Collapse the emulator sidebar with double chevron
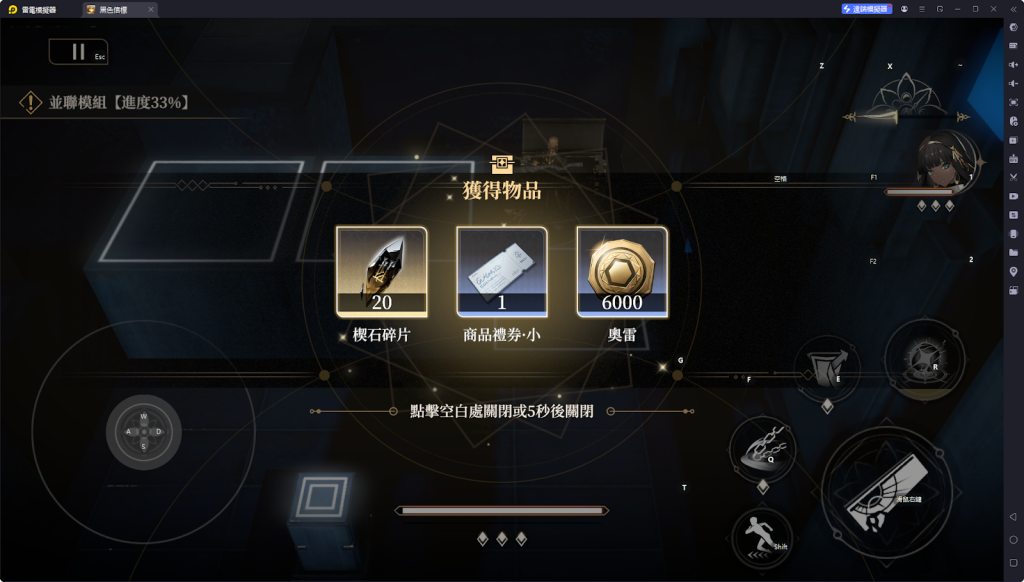Screen dimensions: 1024x582 (1014, 9)
